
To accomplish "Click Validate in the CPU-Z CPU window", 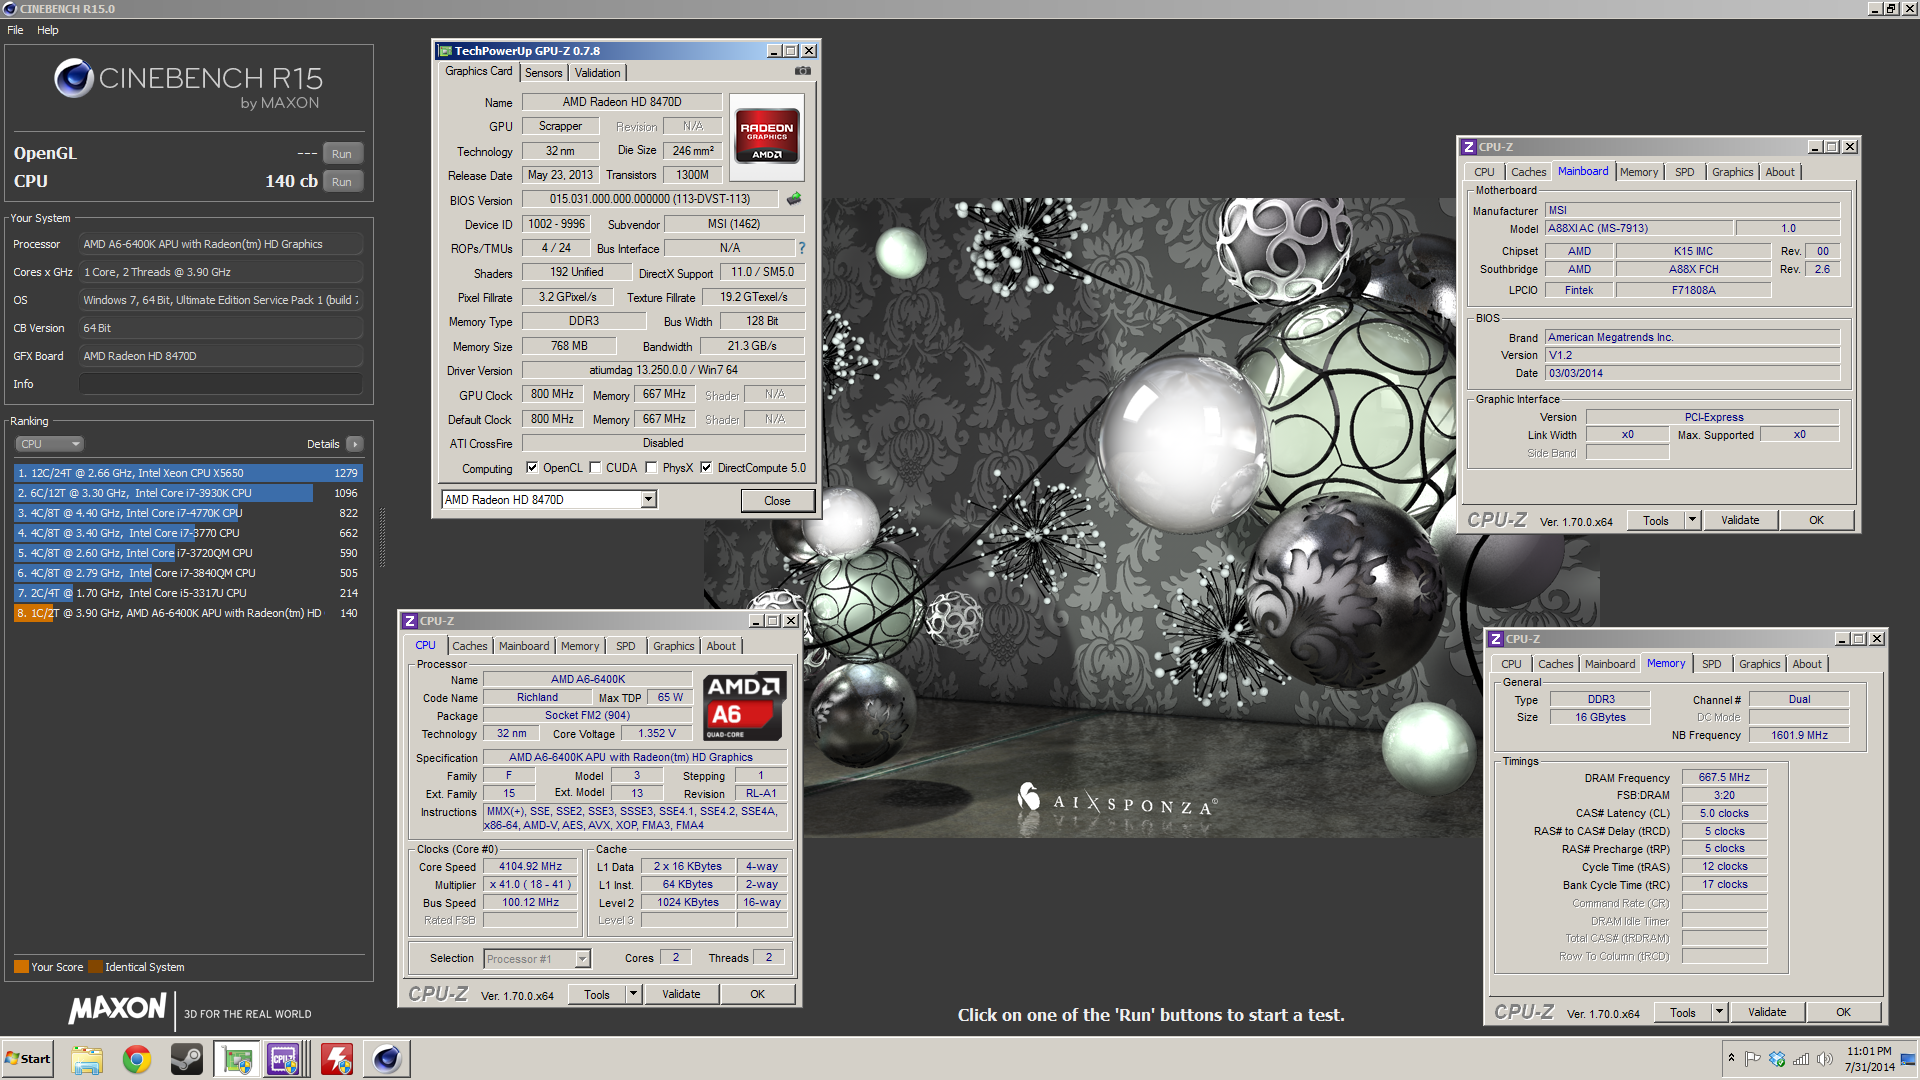I will tap(681, 994).
